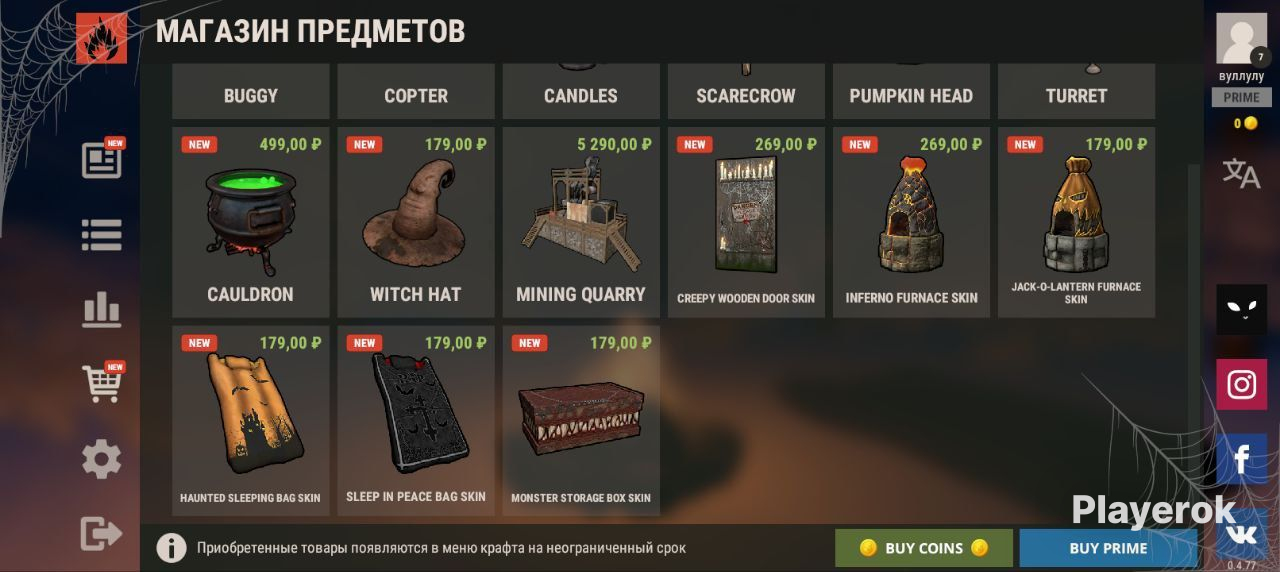Click the BUY PRIME button
The height and width of the screenshot is (572, 1280).
(x=1108, y=548)
